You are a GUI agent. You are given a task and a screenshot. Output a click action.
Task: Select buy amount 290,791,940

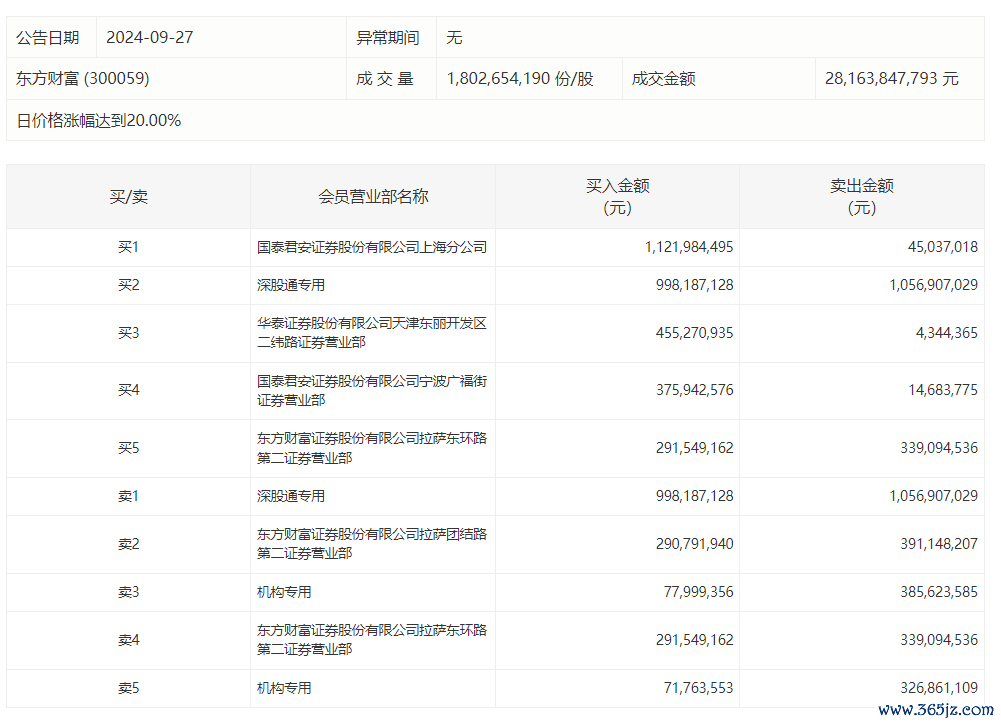coord(695,544)
